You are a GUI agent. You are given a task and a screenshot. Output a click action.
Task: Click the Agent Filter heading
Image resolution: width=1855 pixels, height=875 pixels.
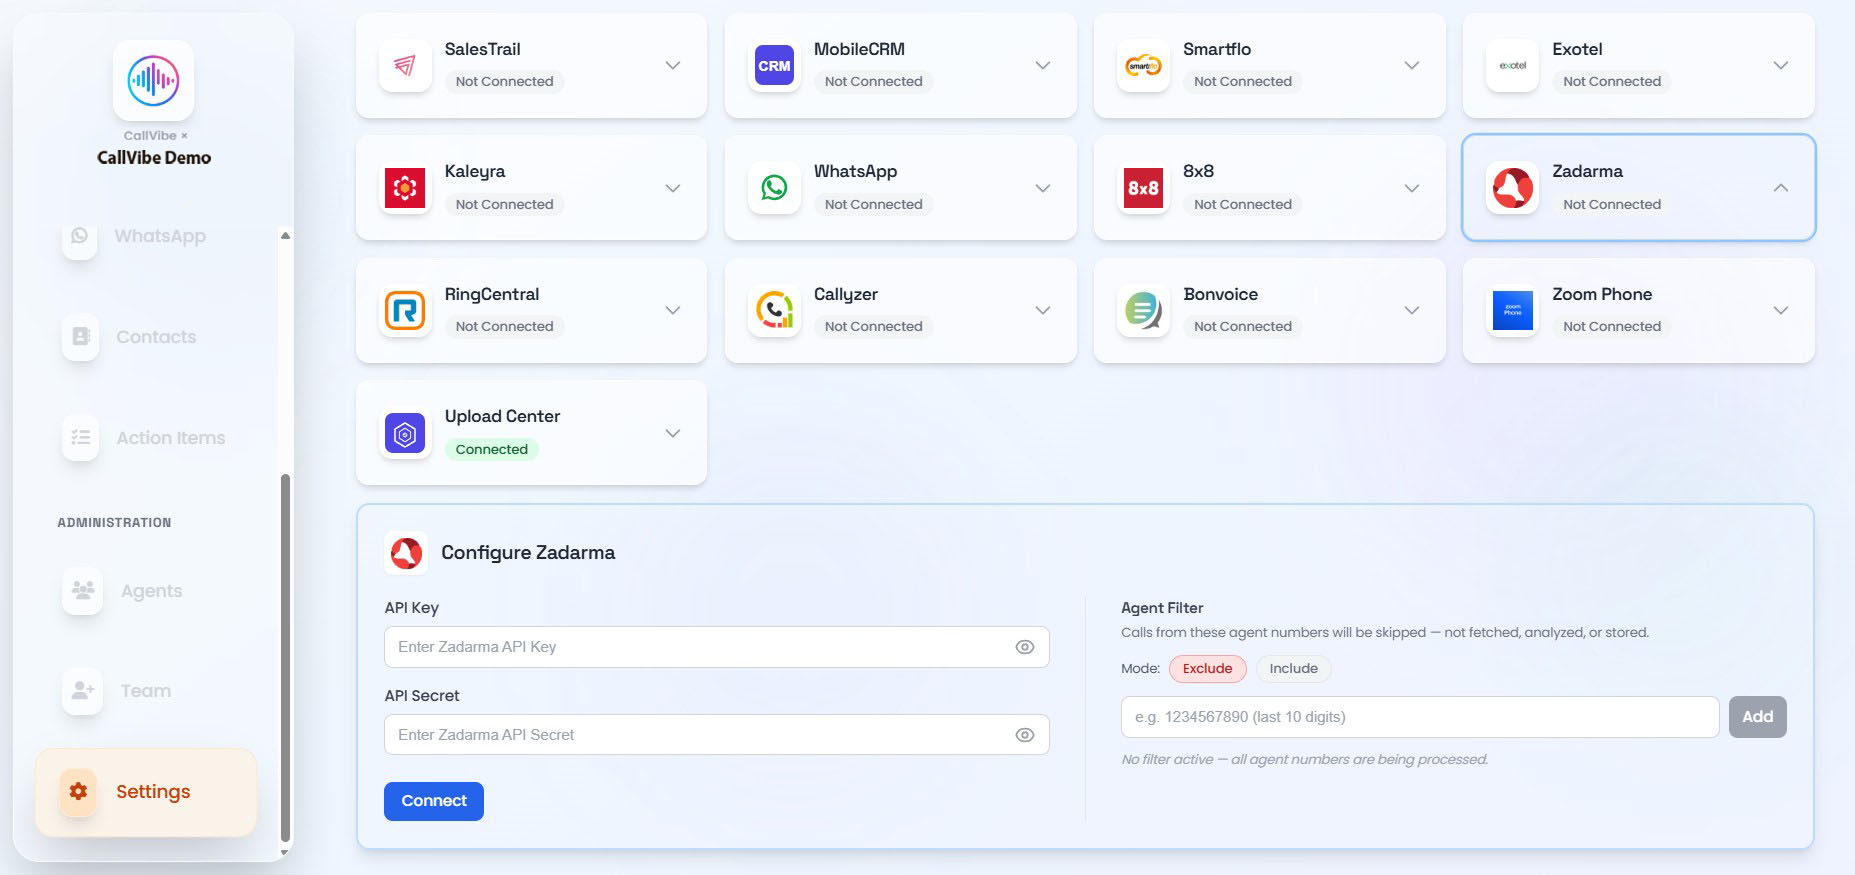click(1162, 608)
